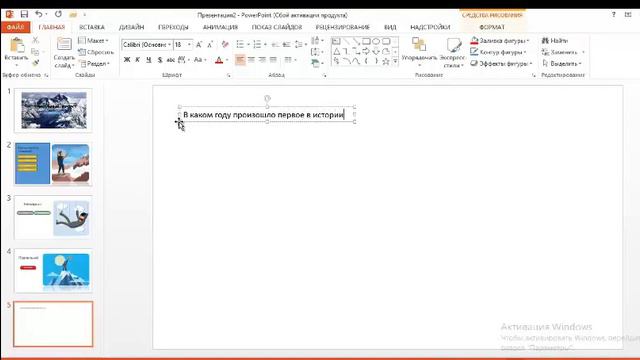This screenshot has height=360, width=640.
Task: Open Контур фигуры outline dropdown
Action: coord(498,52)
